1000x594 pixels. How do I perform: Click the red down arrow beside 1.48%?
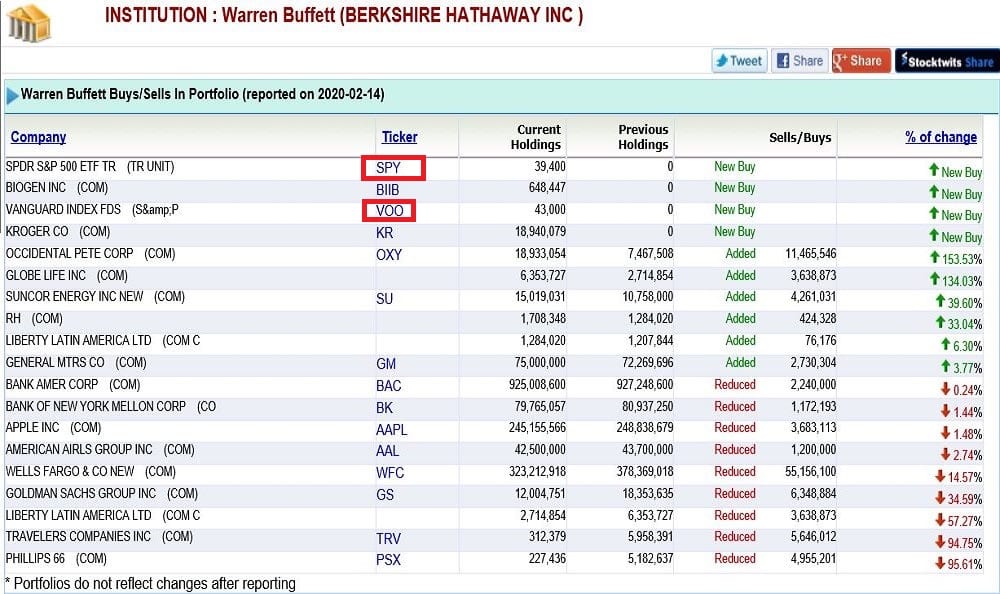pyautogui.click(x=946, y=432)
